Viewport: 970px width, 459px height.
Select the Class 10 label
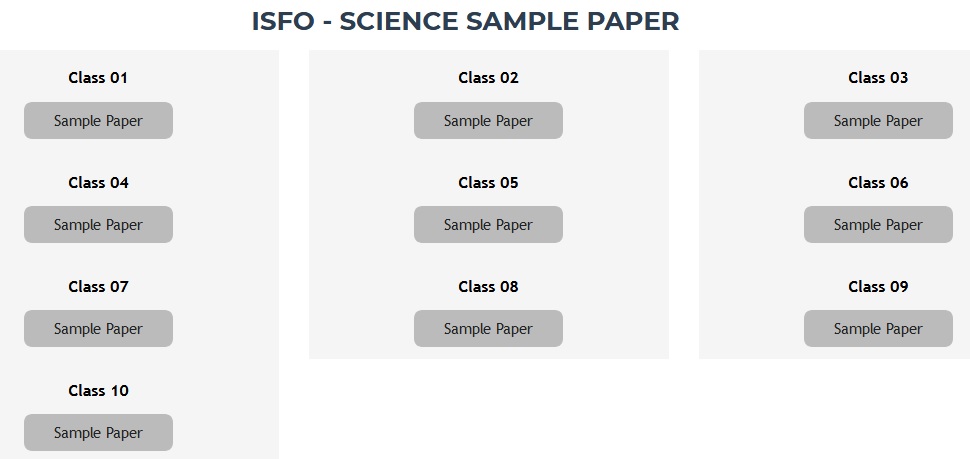(98, 391)
